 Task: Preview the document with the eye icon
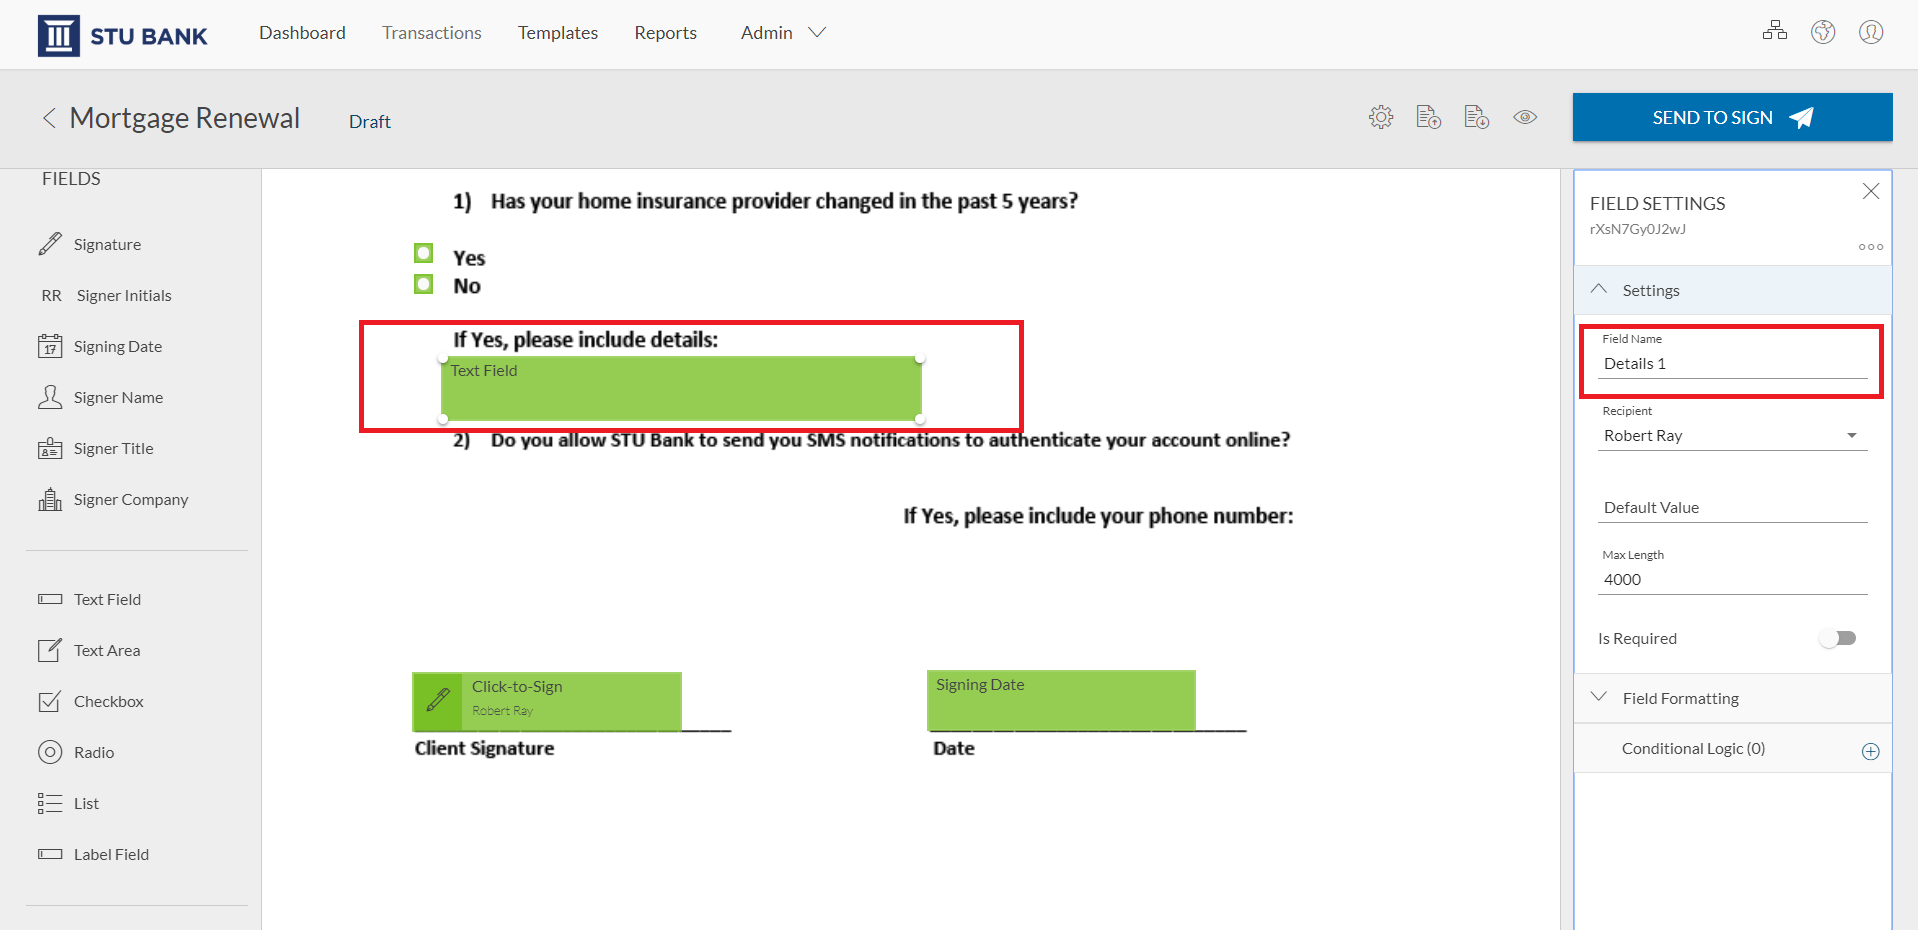pyautogui.click(x=1525, y=117)
